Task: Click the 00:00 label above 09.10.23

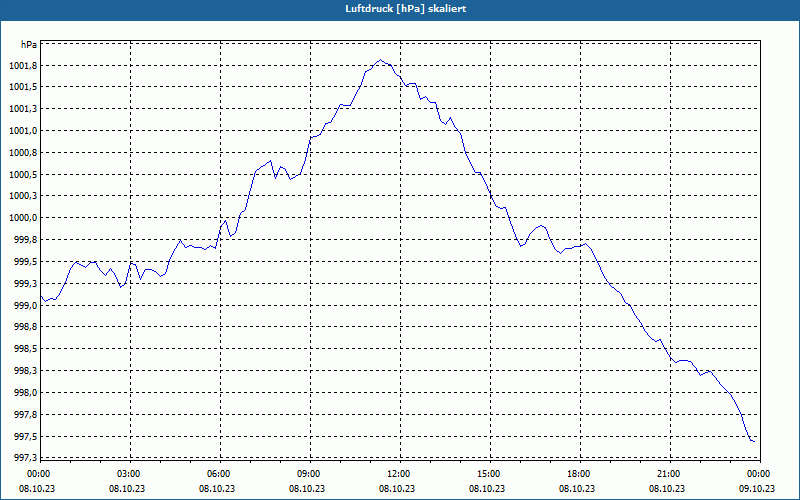Action: tap(759, 474)
